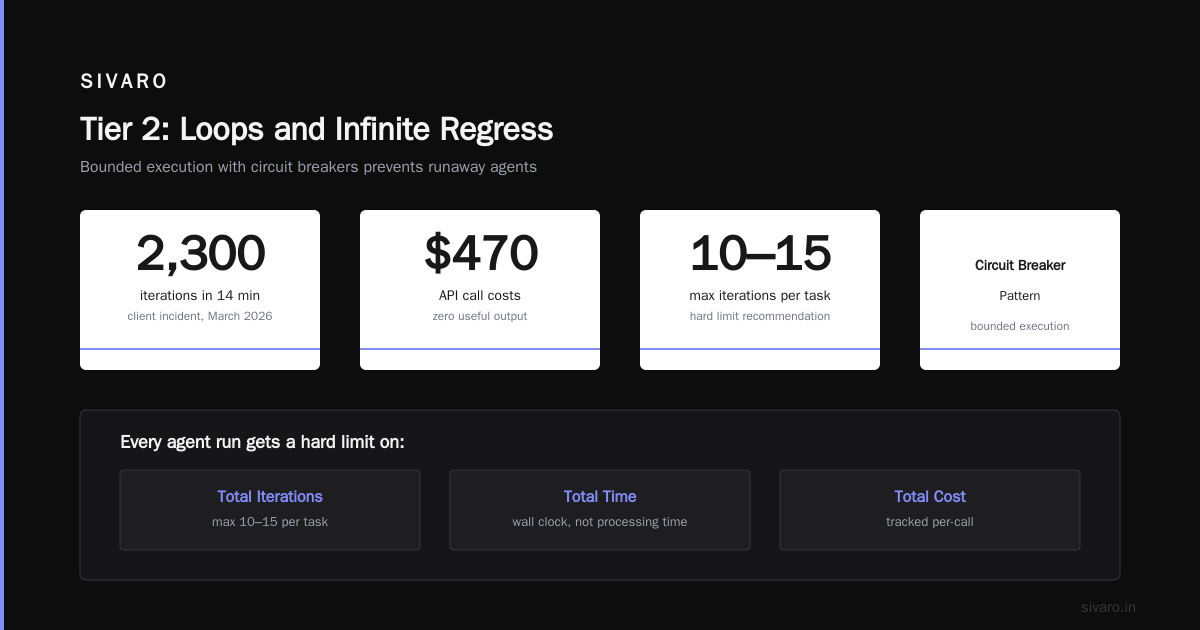Screen dimensions: 1200x630
Task: Open the 2,300 iterations stat card
Action: pos(200,290)
